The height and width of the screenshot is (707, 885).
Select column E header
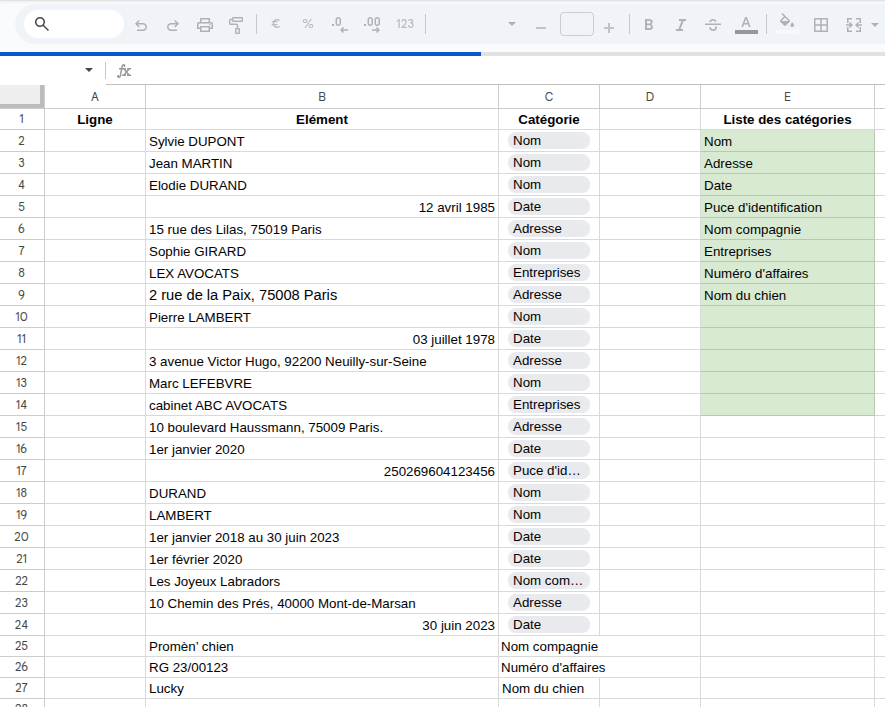click(x=787, y=97)
